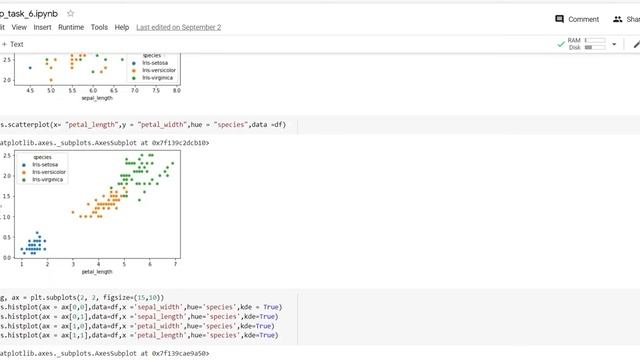Add a new Text cell
Image resolution: width=640 pixels, height=360 pixels.
[x=13, y=44]
